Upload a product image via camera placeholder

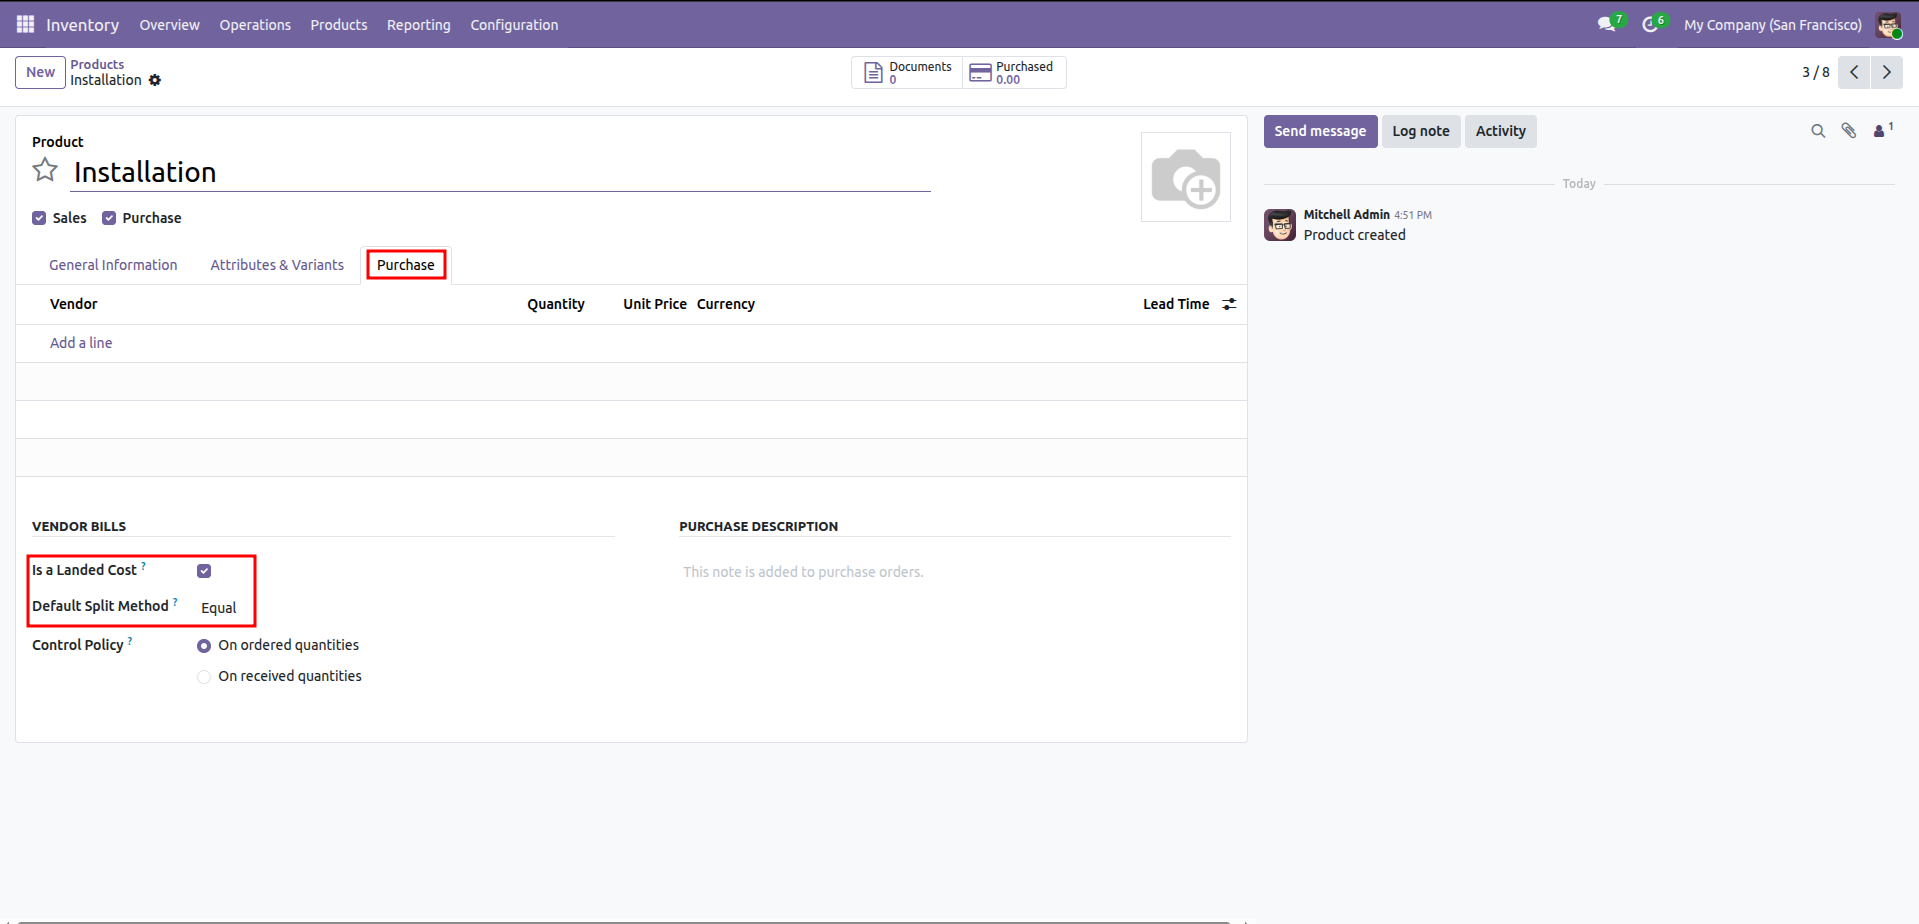[x=1186, y=177]
